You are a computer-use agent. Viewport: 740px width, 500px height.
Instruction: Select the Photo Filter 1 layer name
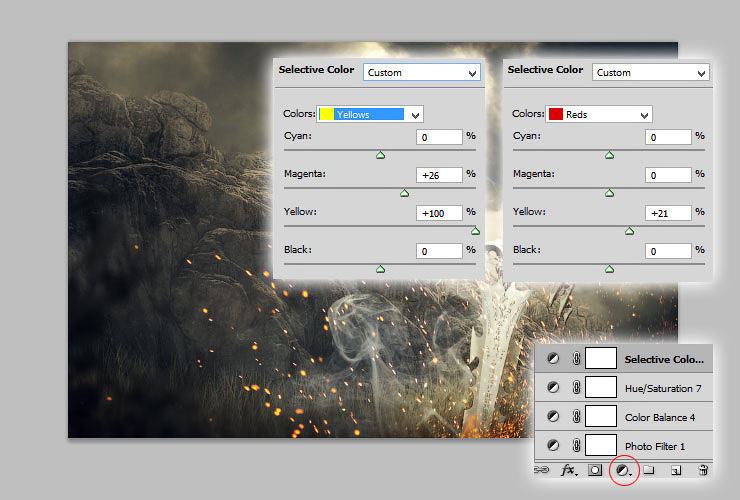coord(655,446)
